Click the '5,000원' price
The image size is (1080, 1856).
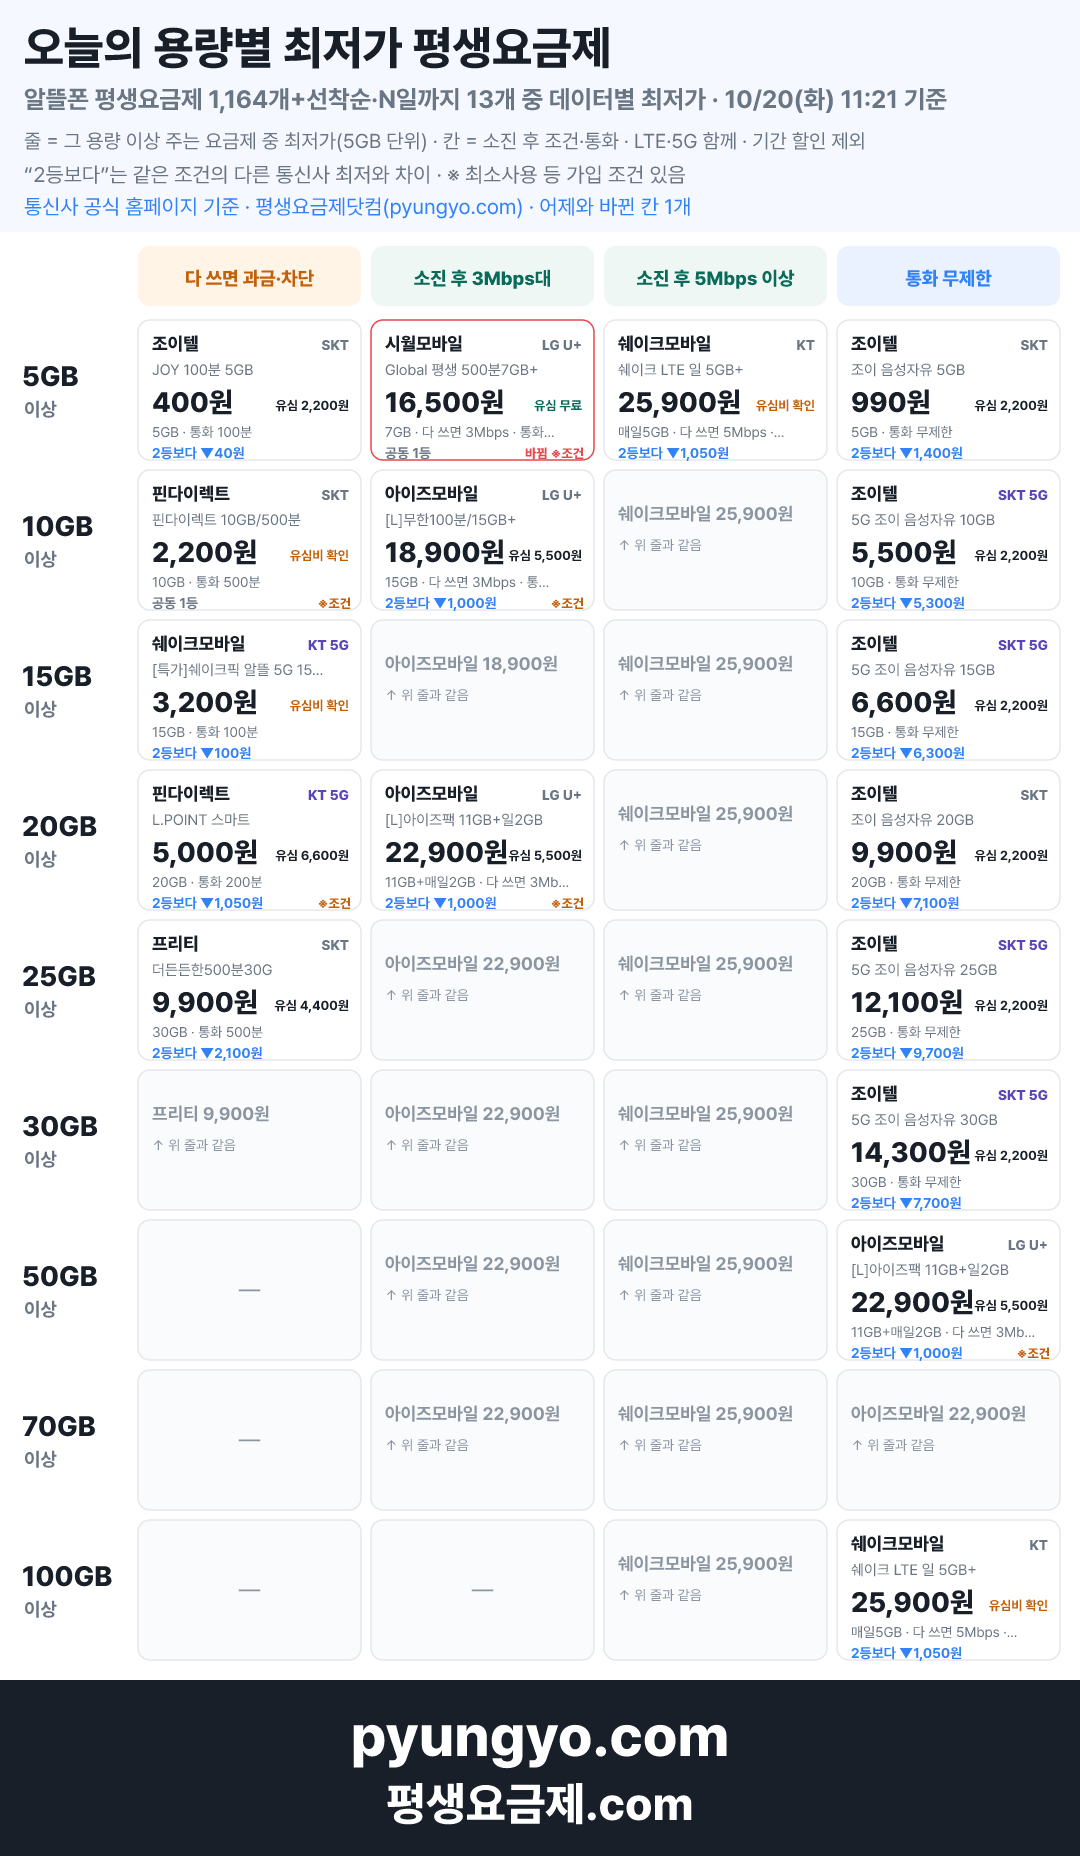204,852
